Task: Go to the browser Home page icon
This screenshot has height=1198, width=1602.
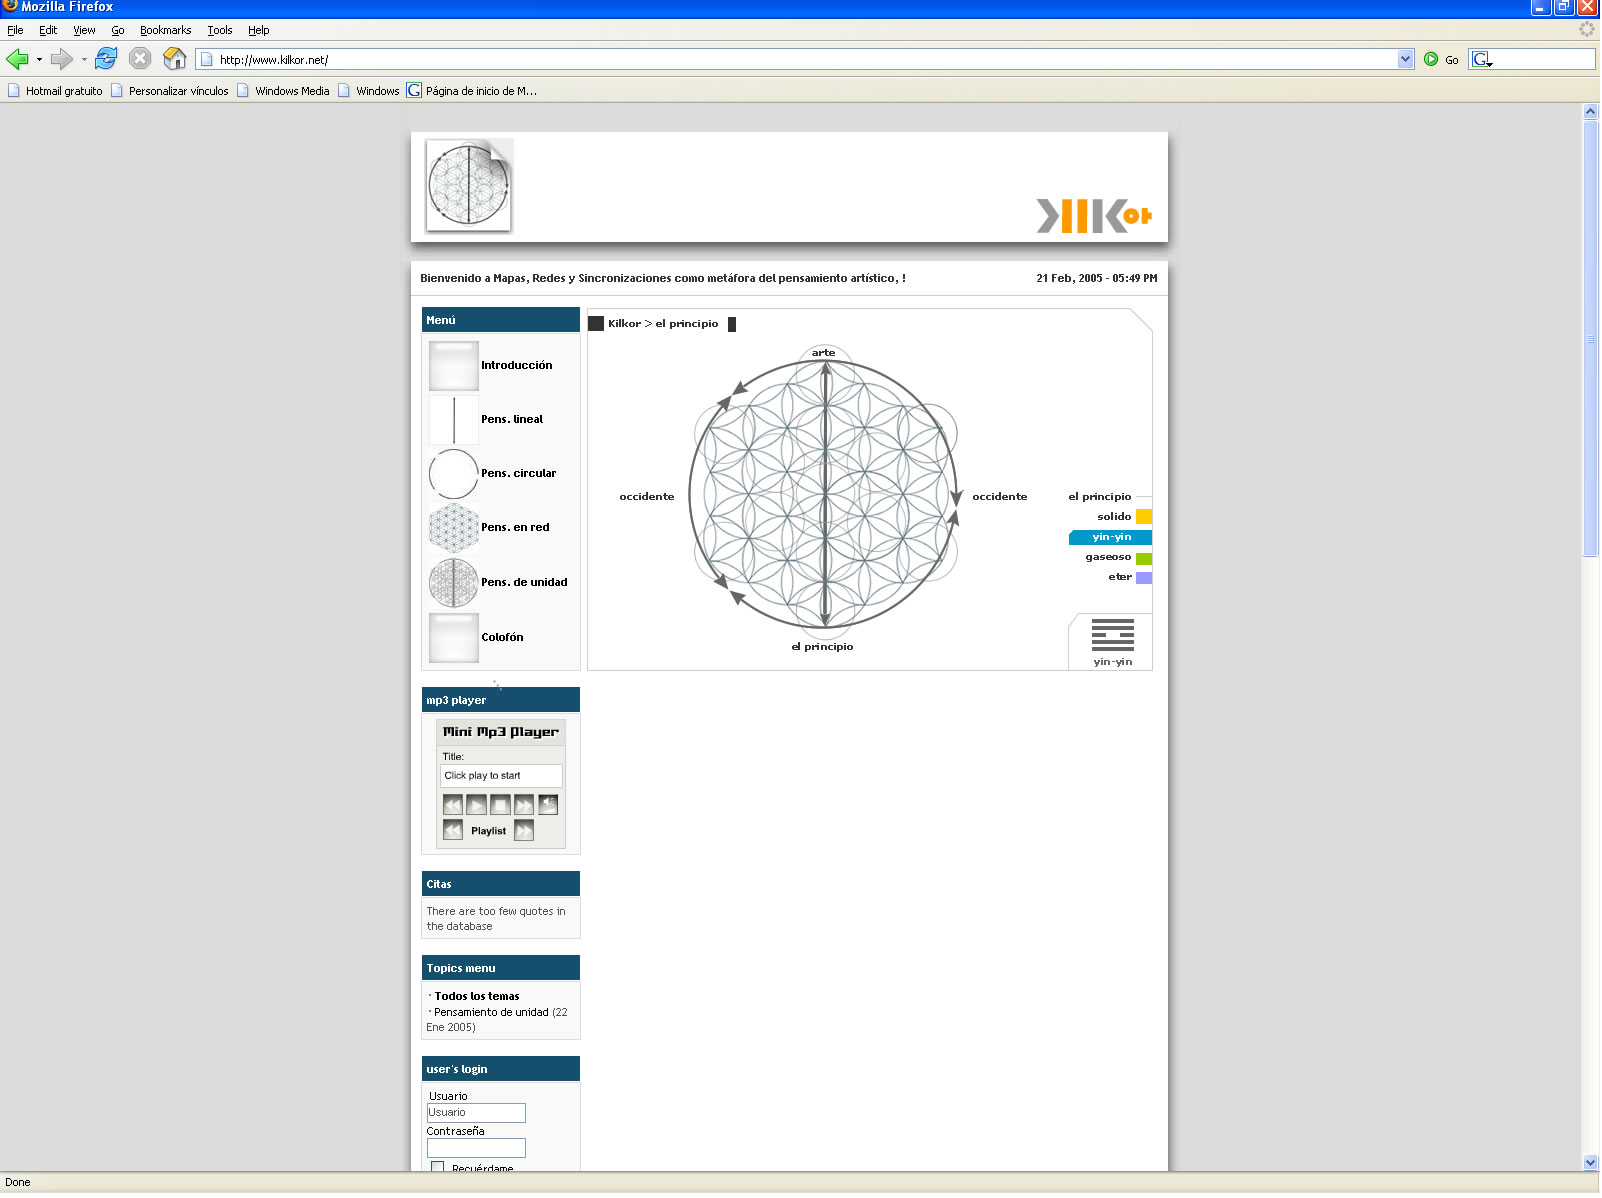Action: (174, 59)
